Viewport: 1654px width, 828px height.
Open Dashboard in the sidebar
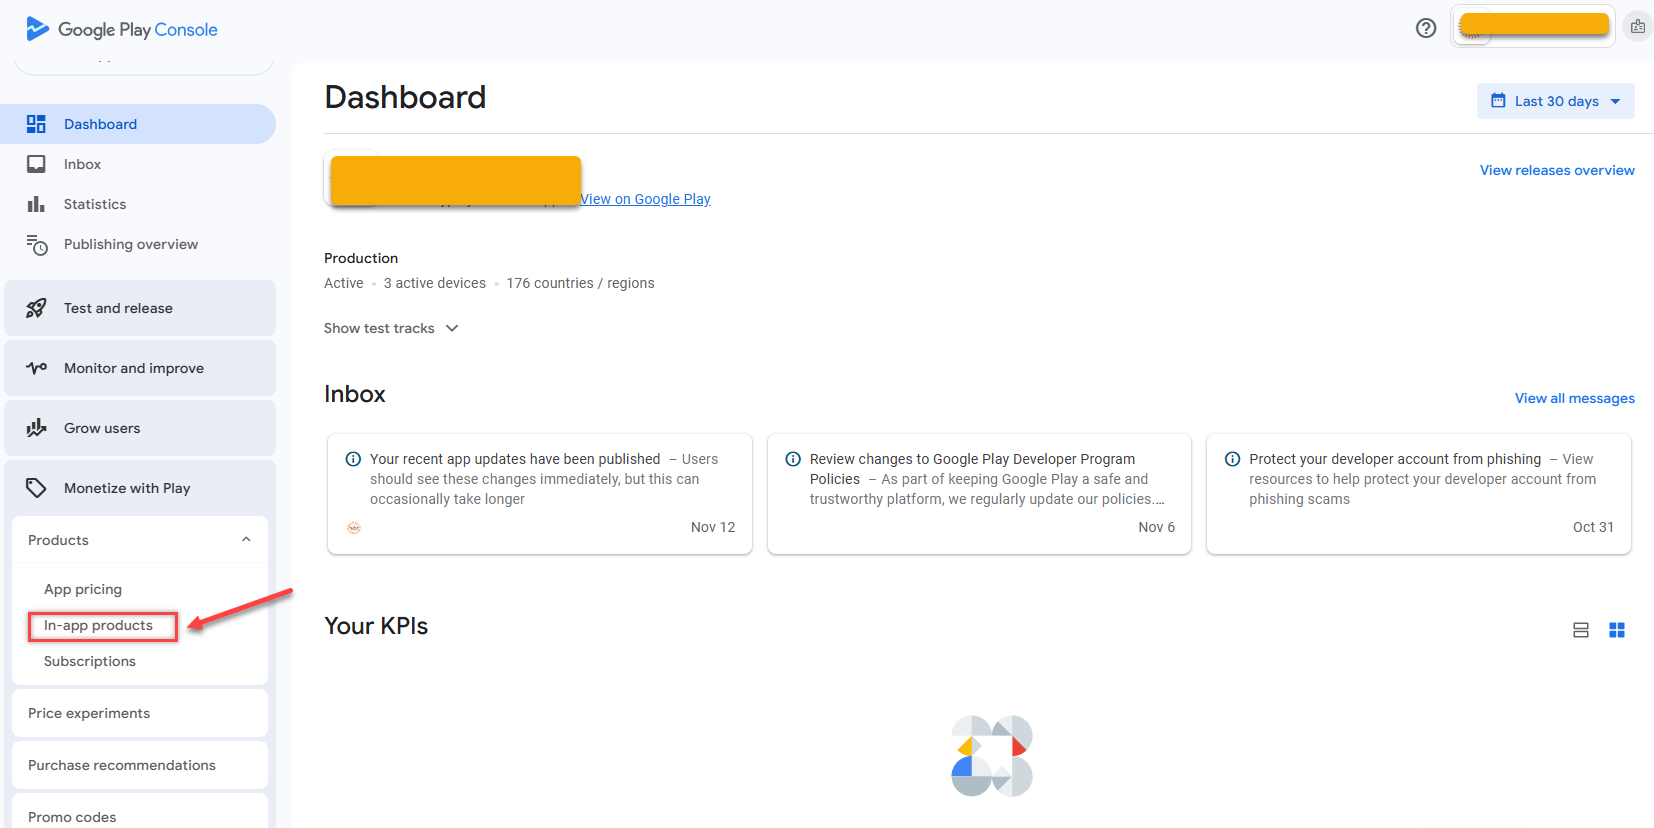pos(138,124)
